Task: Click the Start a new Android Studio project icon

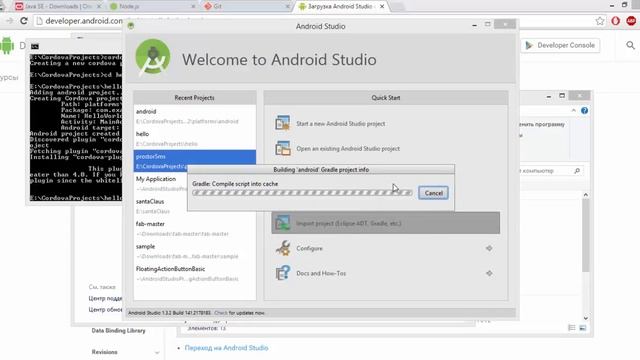Action: [282, 123]
